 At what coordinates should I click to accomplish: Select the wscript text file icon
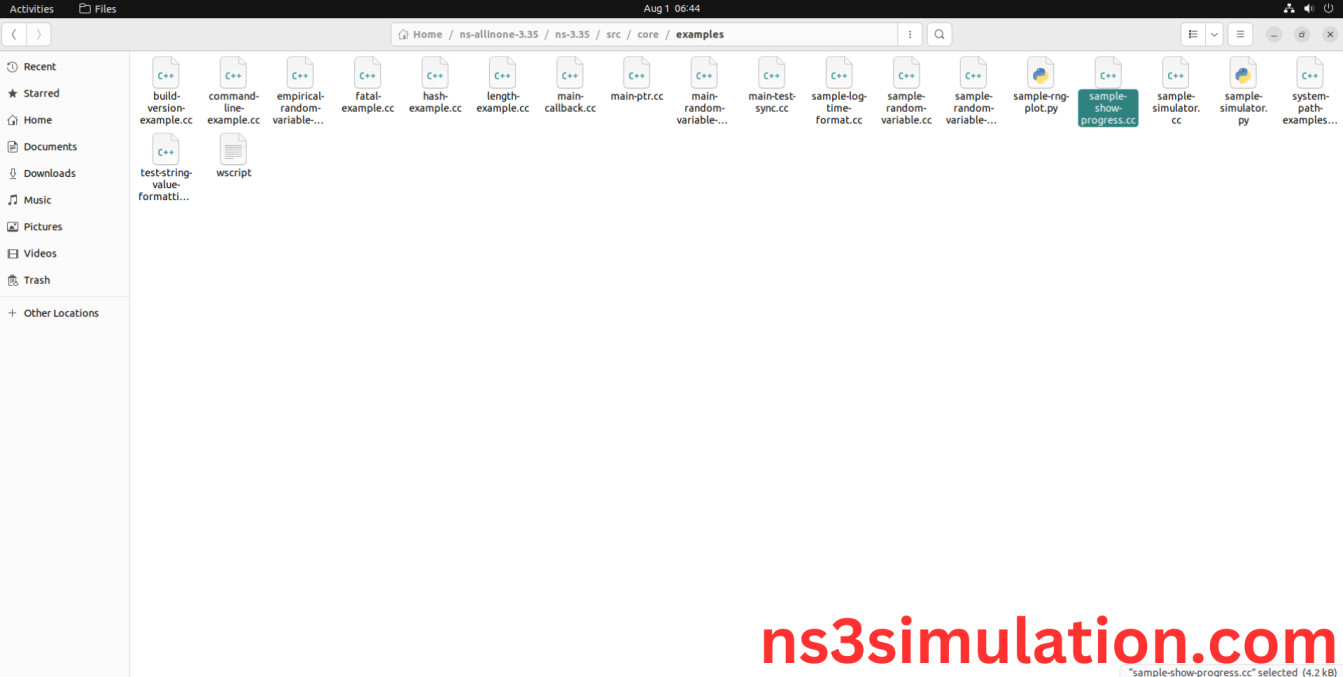(233, 150)
